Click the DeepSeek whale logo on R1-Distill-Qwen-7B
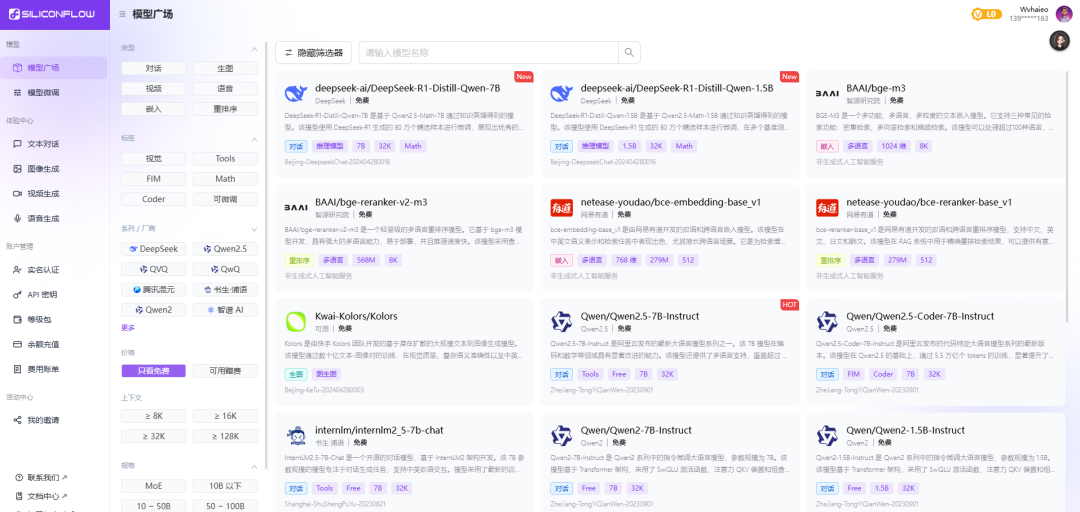Image resolution: width=1080 pixels, height=512 pixels. point(295,94)
